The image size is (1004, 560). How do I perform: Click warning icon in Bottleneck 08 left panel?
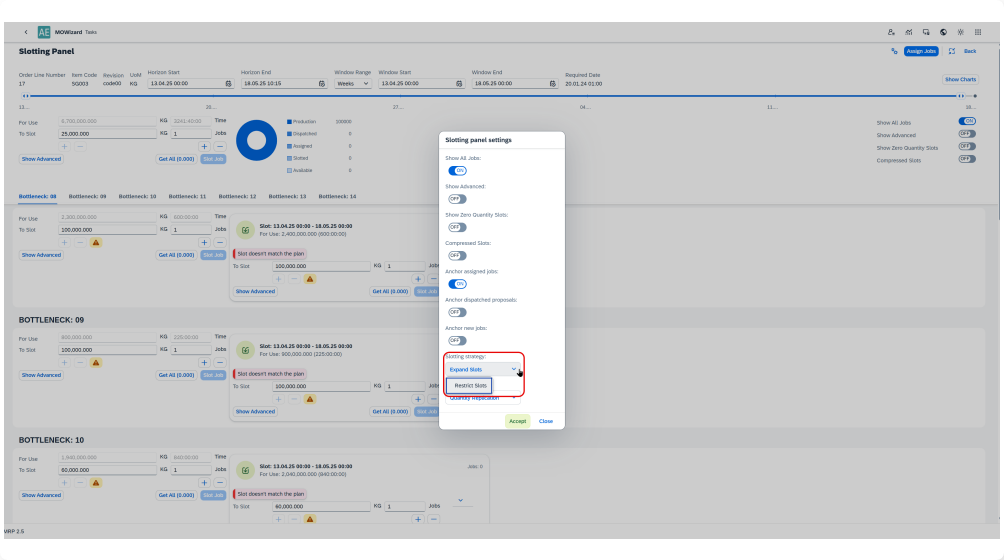click(x=95, y=243)
